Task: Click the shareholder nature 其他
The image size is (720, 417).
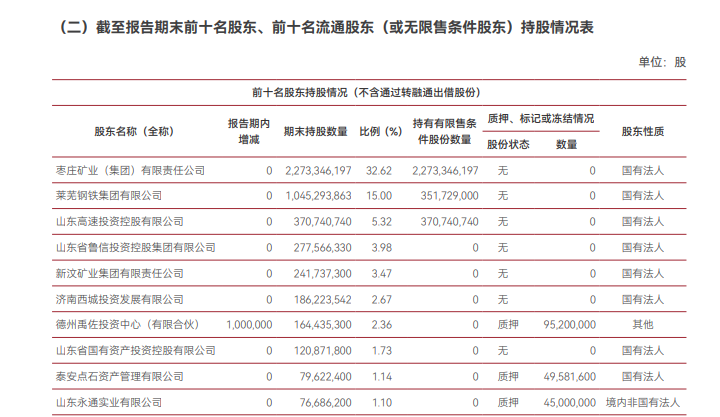Action: 643,325
